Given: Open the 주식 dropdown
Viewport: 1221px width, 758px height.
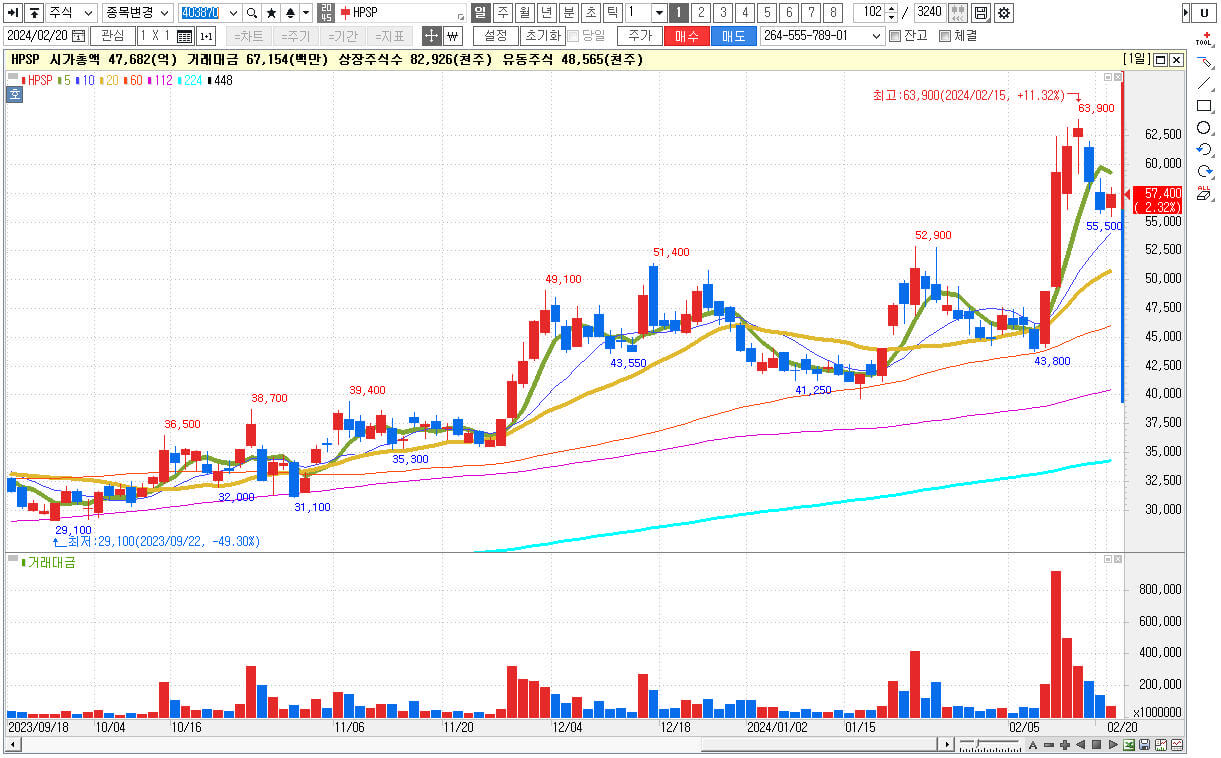Looking at the screenshot, I should coord(72,13).
